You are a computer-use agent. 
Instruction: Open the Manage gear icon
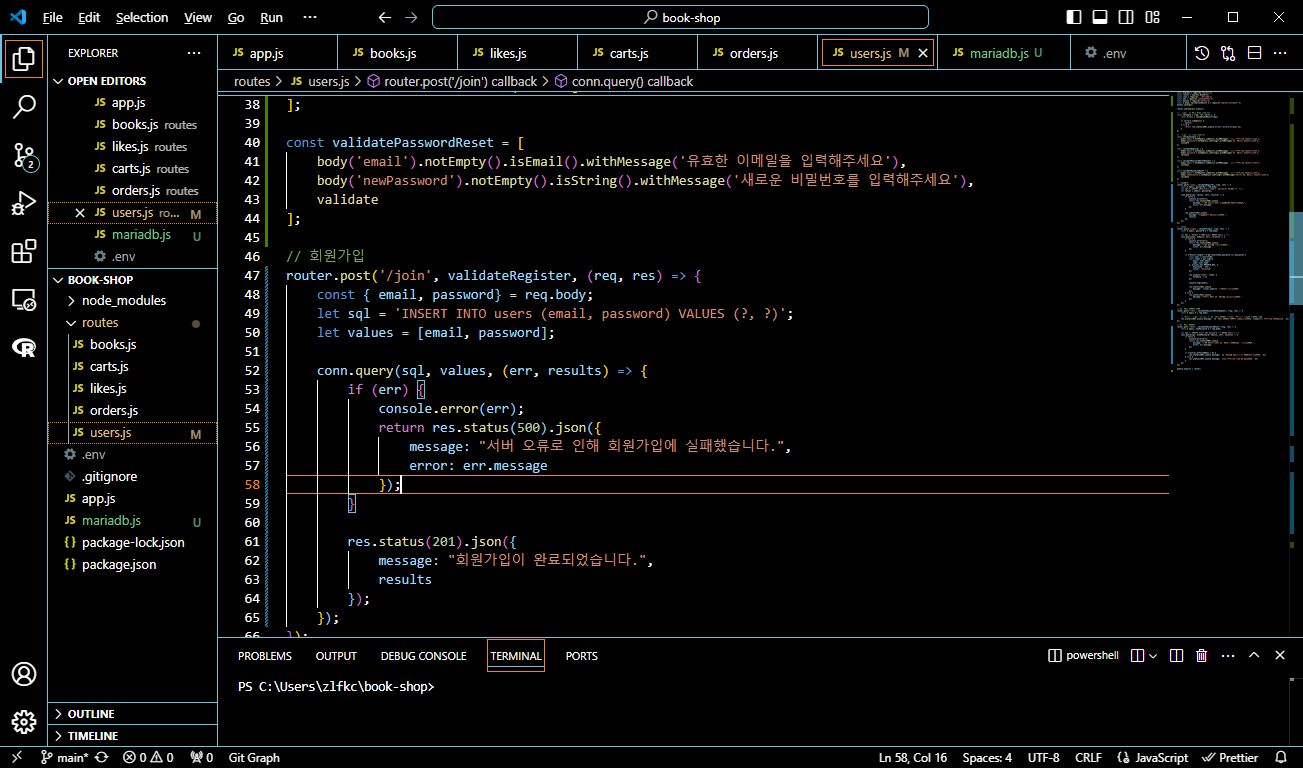[x=24, y=721]
